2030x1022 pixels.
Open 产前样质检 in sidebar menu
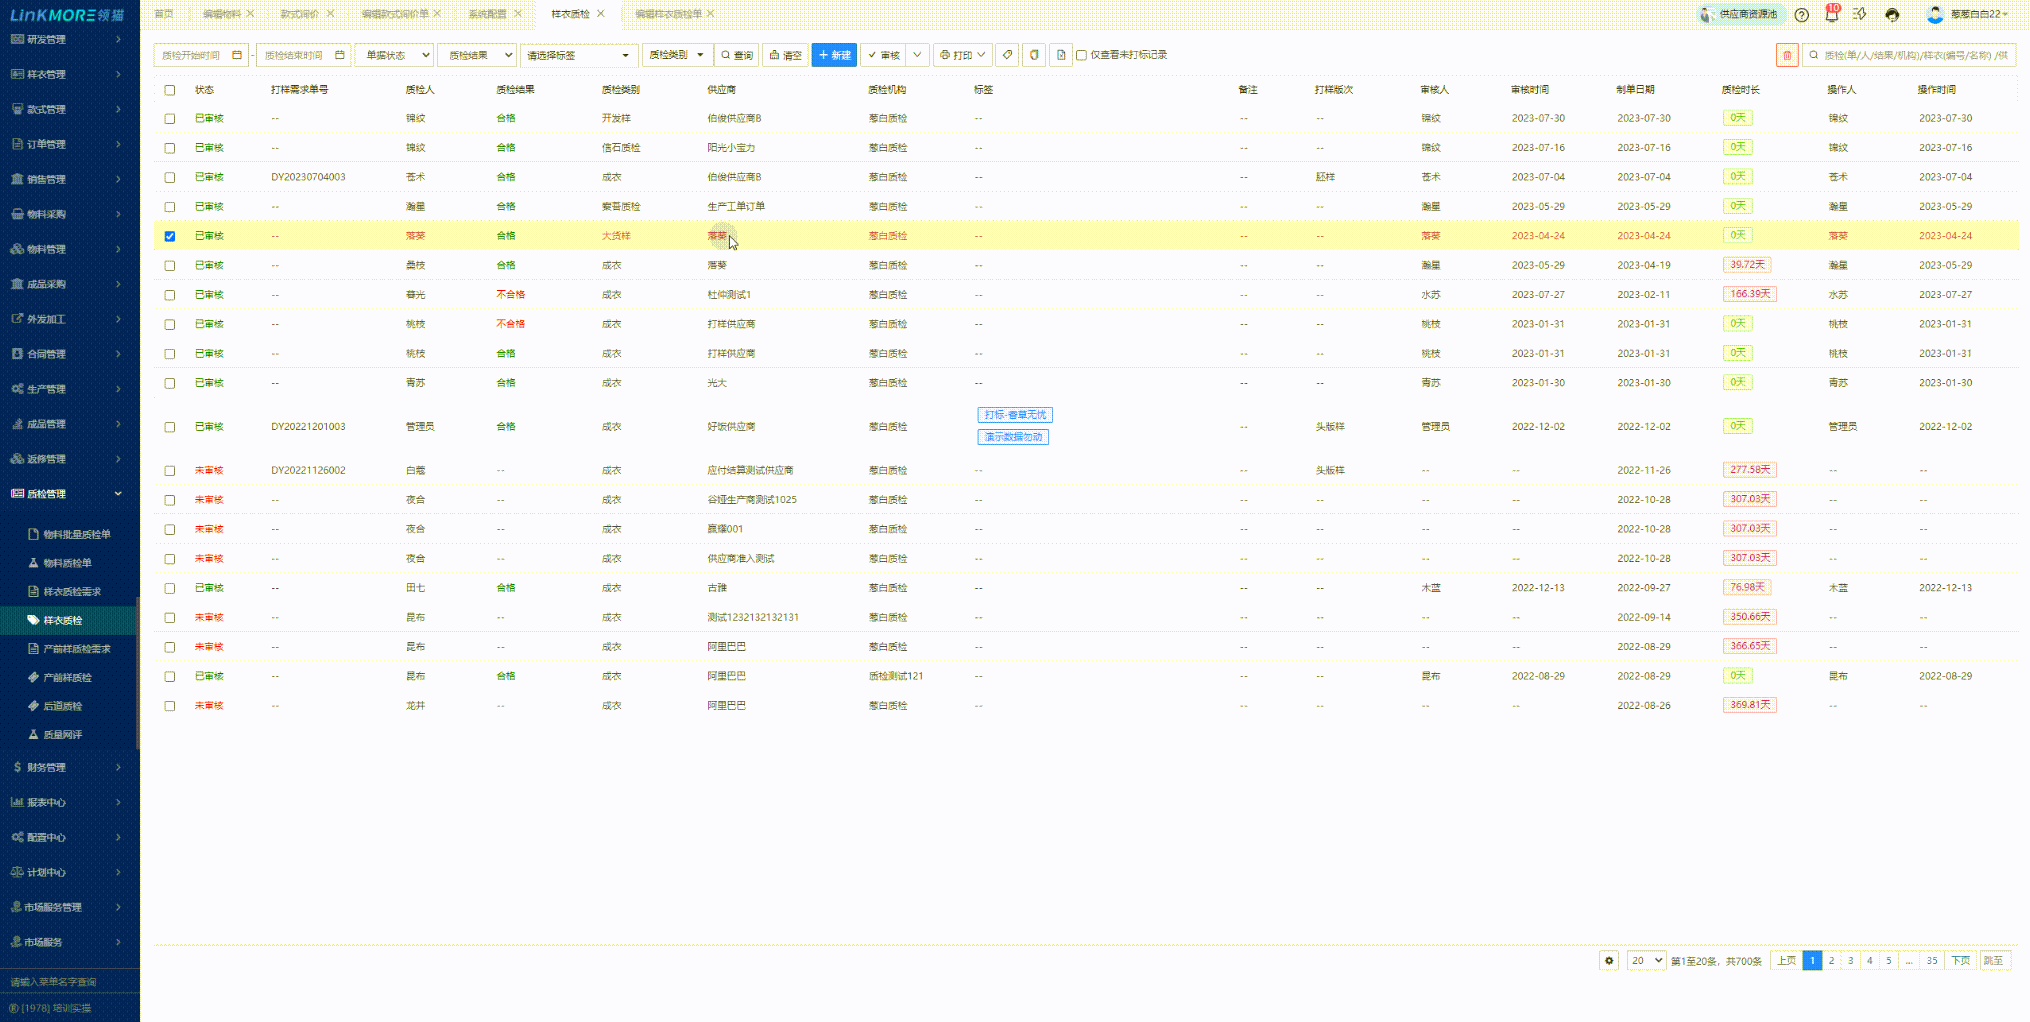(x=67, y=677)
